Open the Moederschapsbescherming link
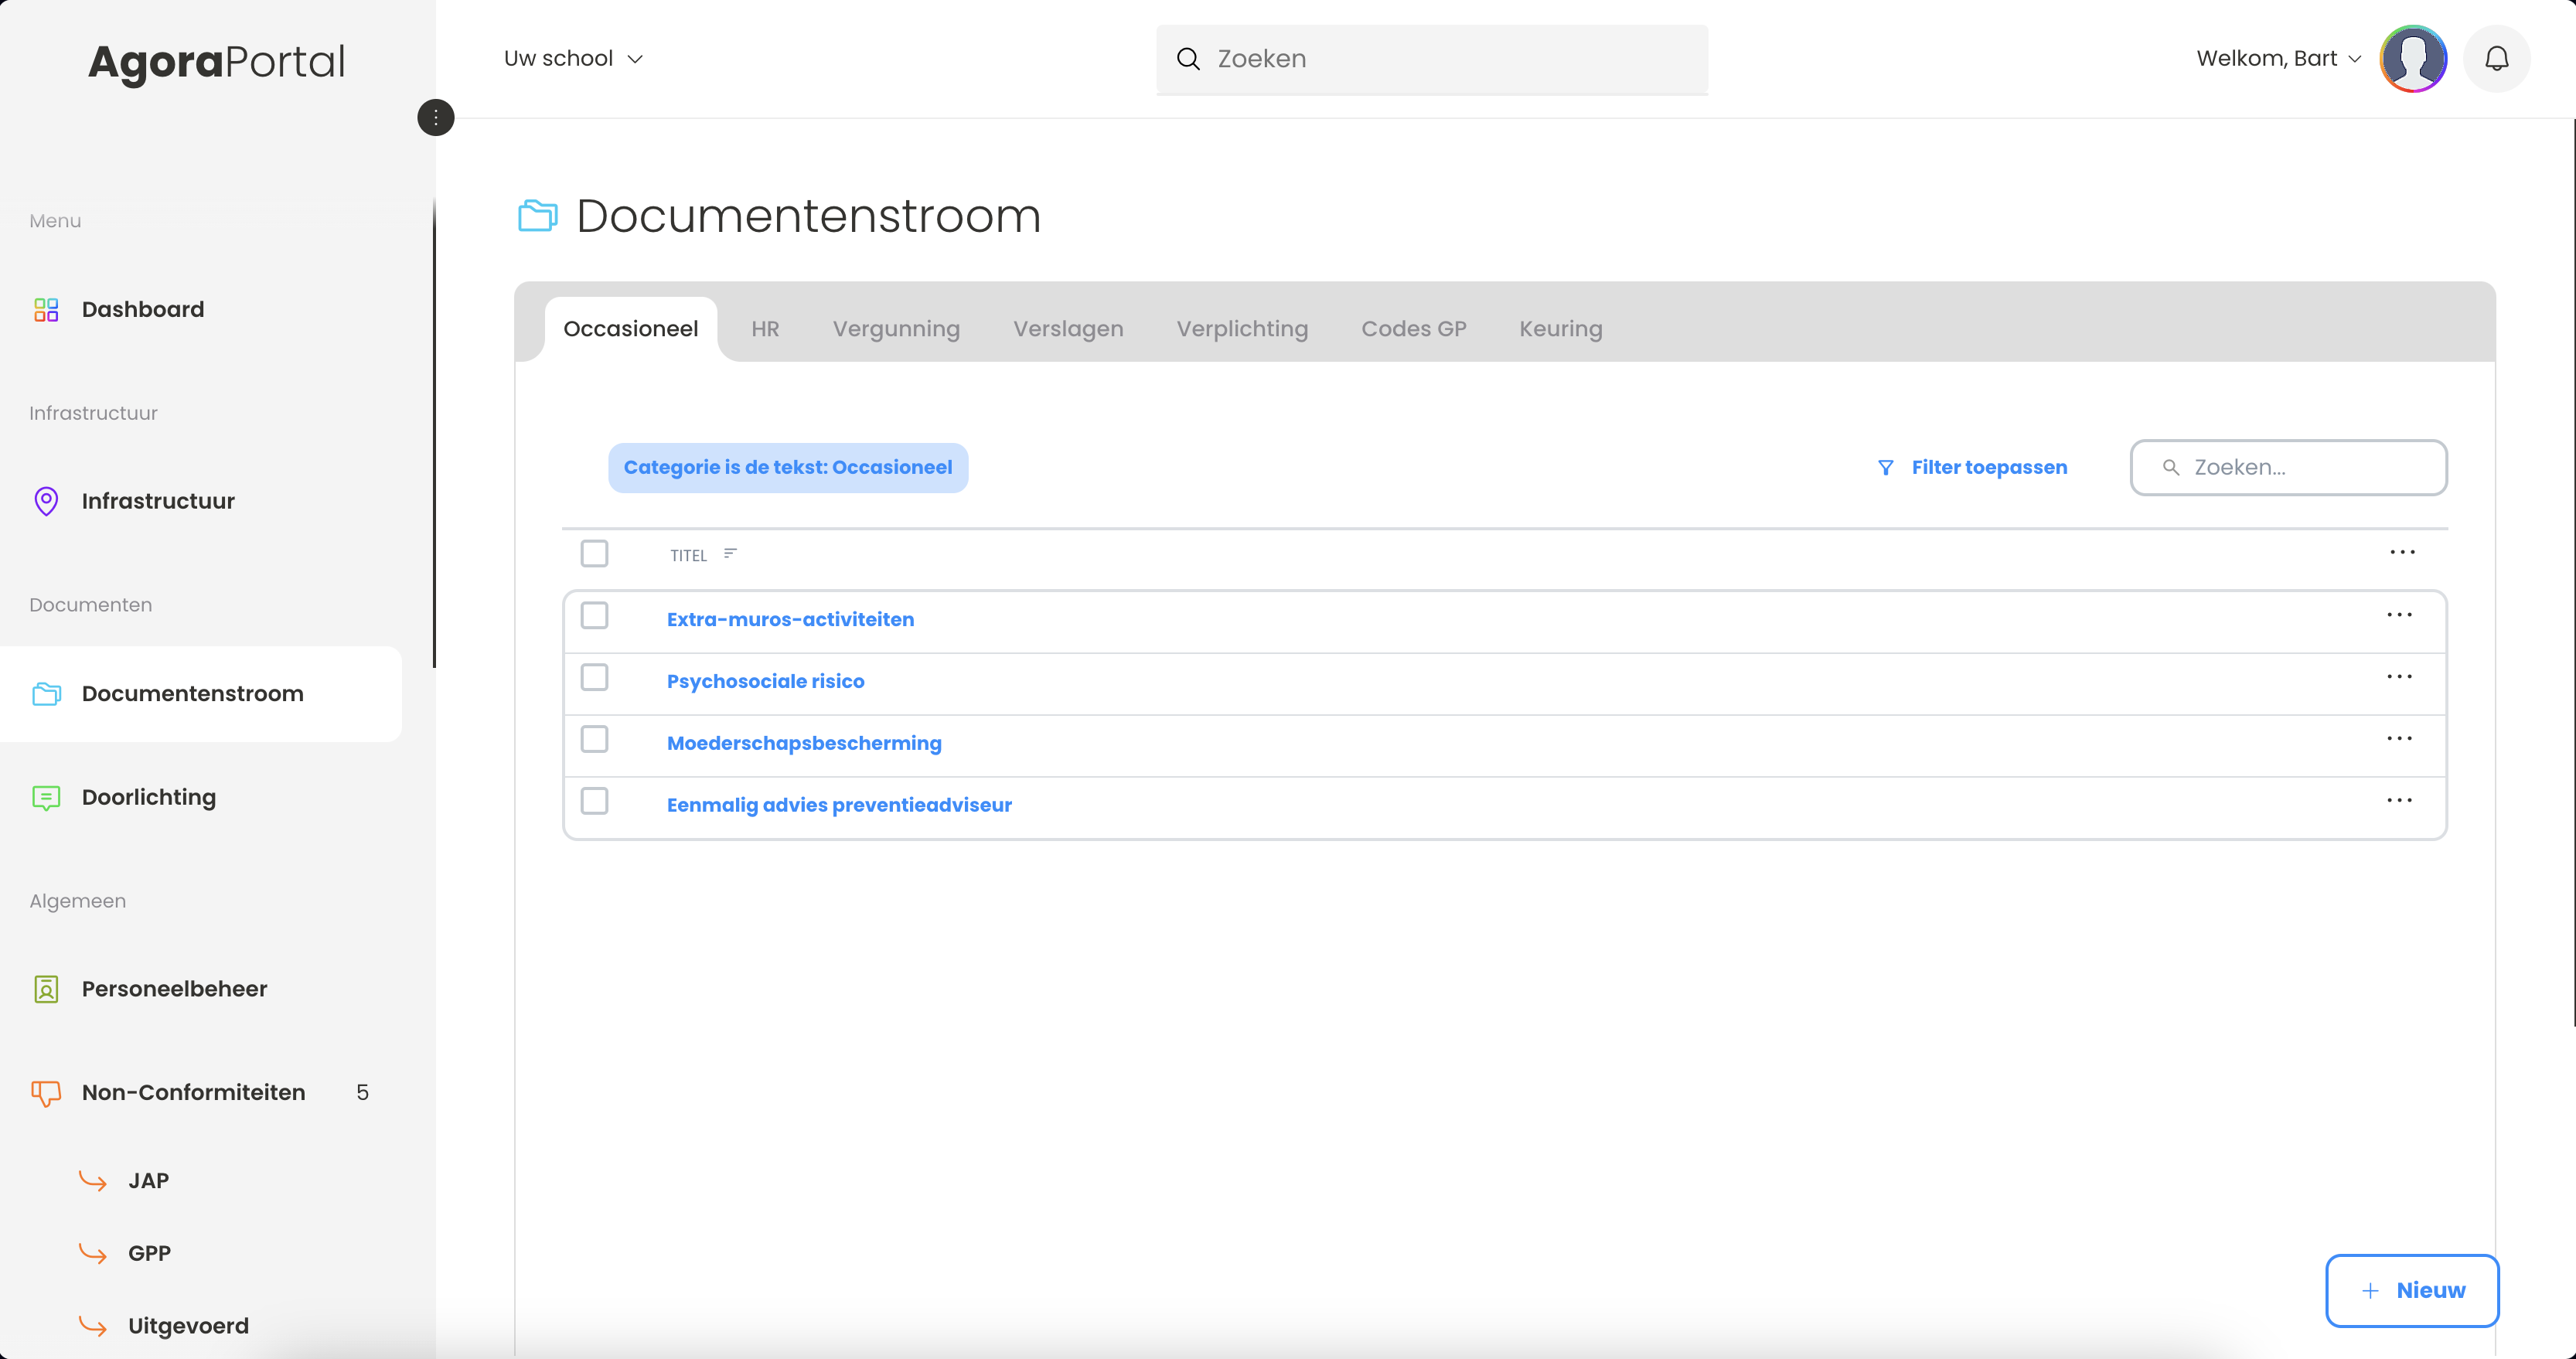 click(x=804, y=744)
